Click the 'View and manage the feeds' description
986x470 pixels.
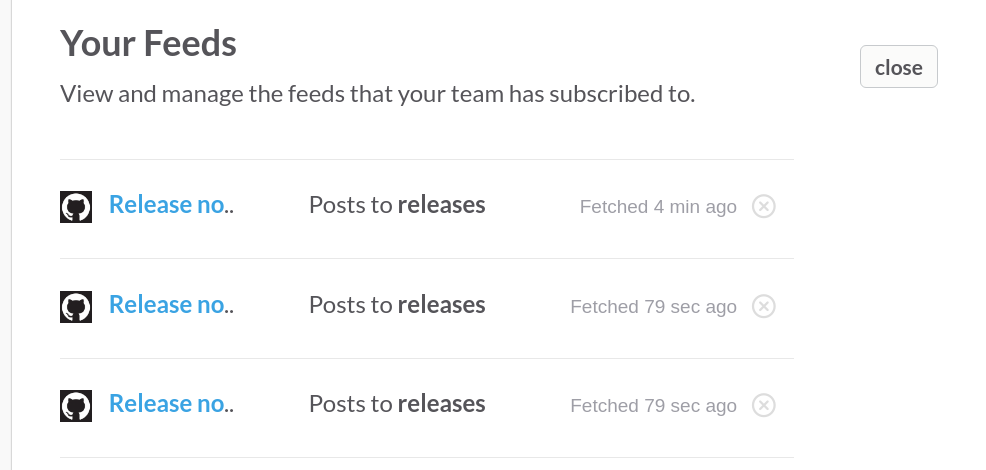(377, 94)
